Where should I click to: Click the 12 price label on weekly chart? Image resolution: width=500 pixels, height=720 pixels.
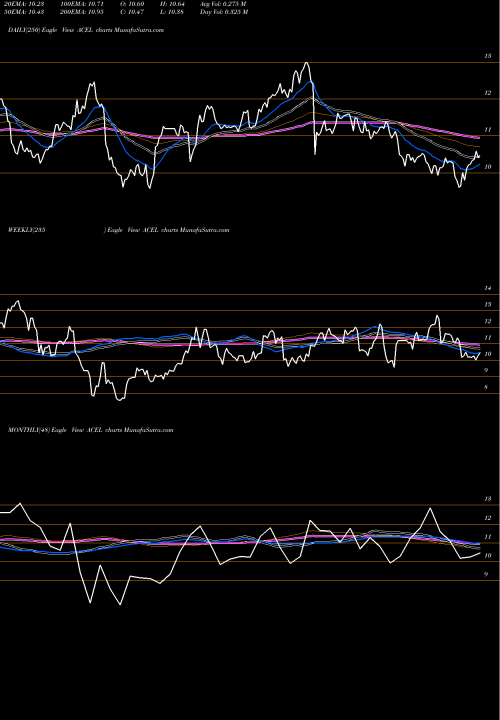pyautogui.click(x=488, y=321)
